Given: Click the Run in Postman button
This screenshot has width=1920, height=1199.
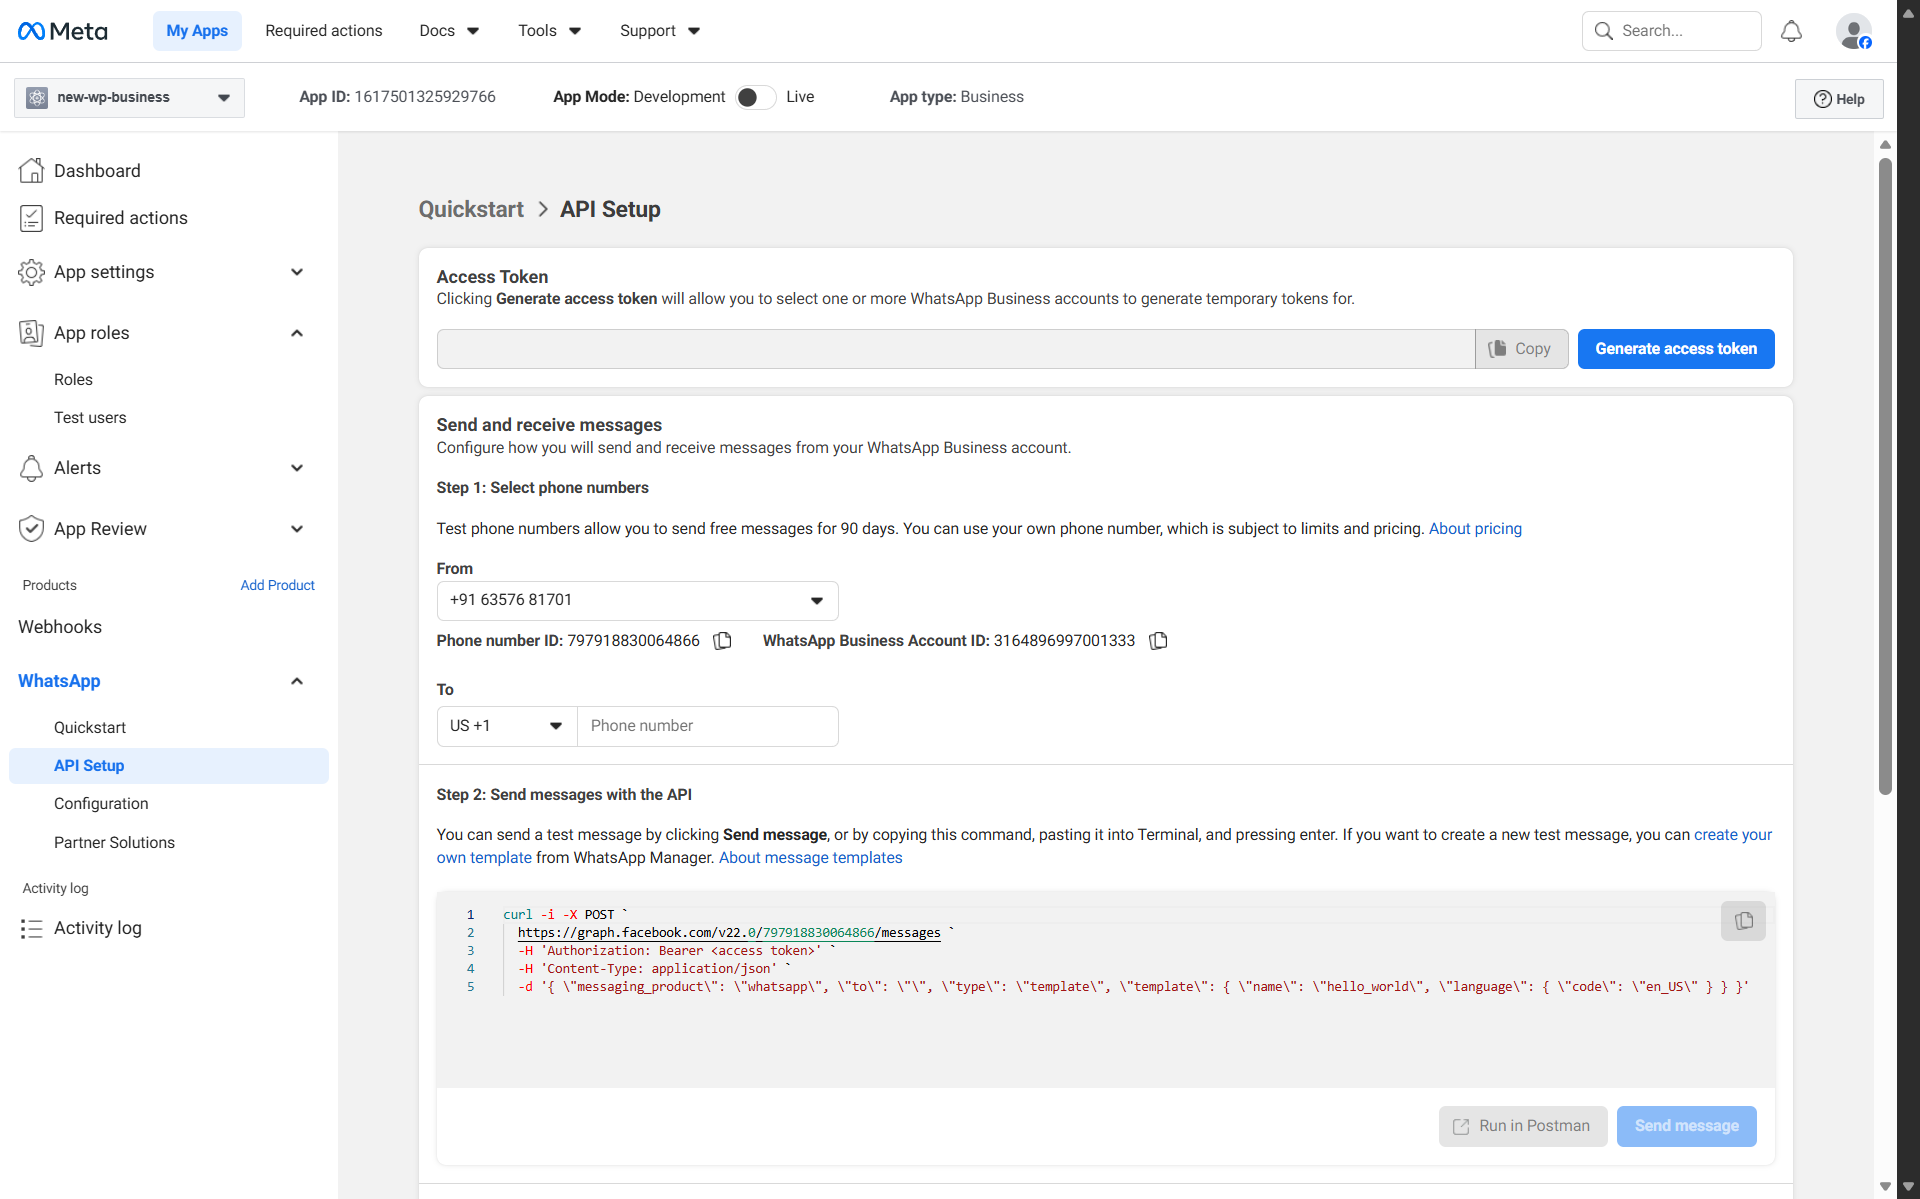Looking at the screenshot, I should [1523, 1126].
